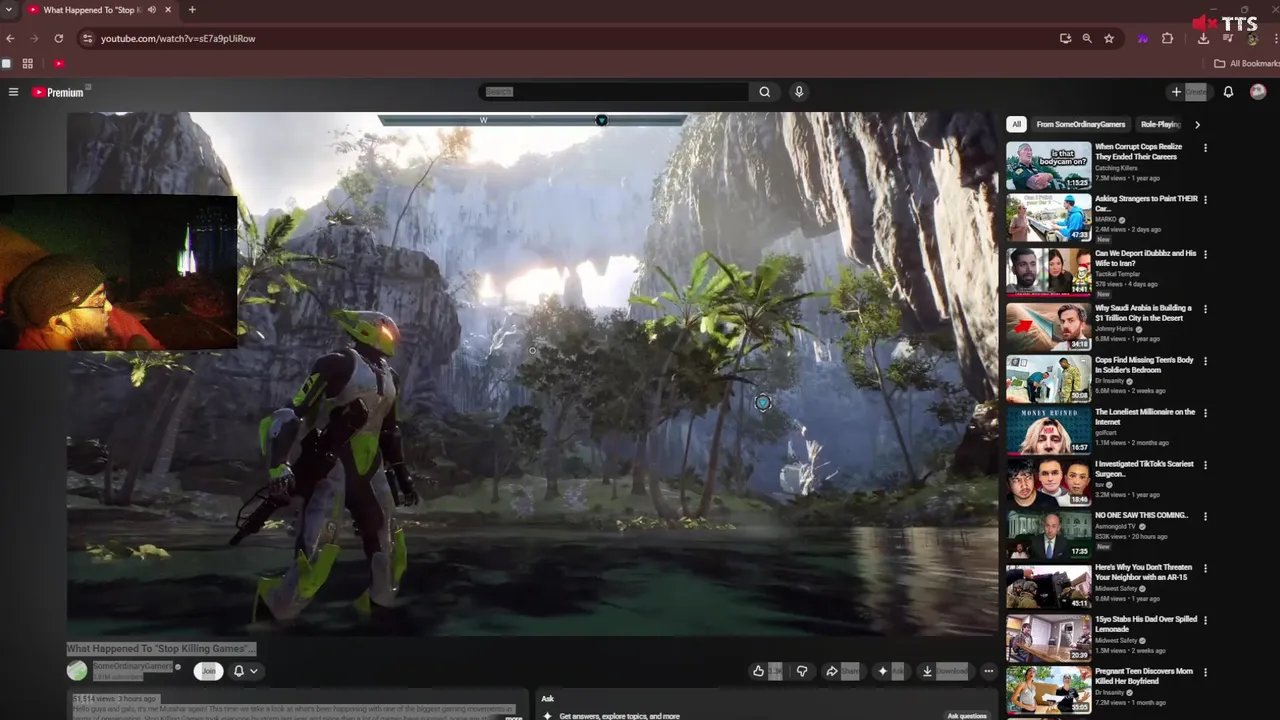
Task: Reload the page
Action: pos(59,38)
